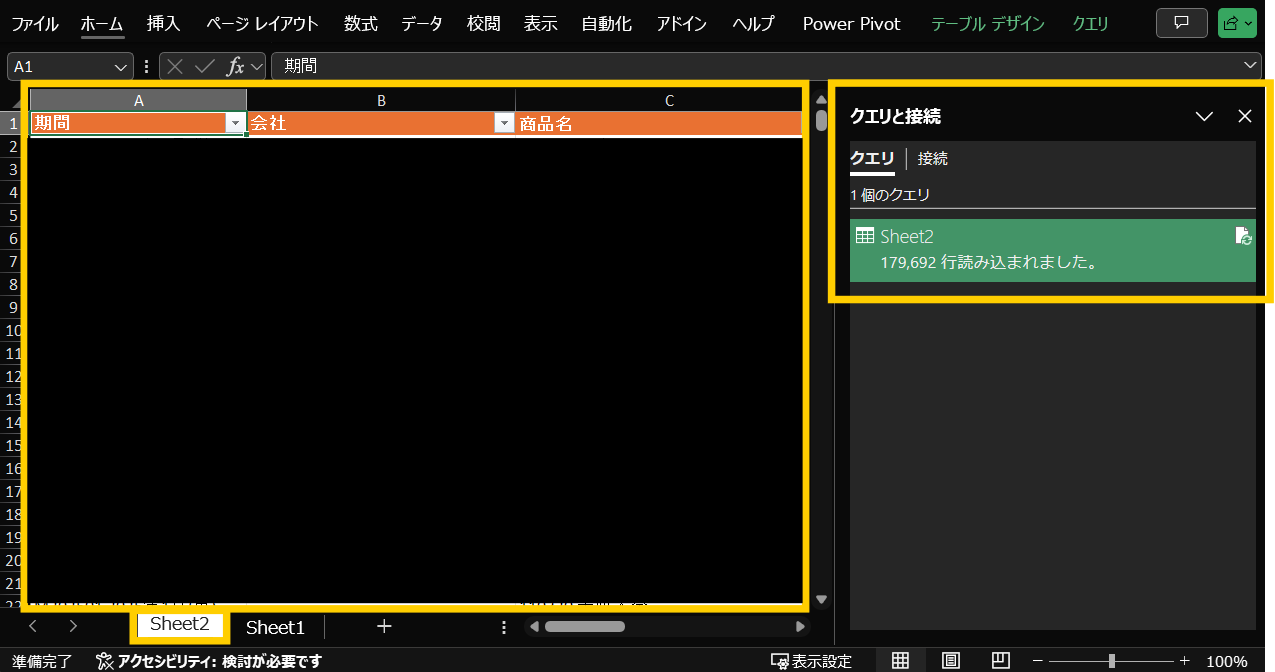Image resolution: width=1275 pixels, height=672 pixels.
Task: Close the クエリと接続 pane
Action: click(x=1245, y=116)
